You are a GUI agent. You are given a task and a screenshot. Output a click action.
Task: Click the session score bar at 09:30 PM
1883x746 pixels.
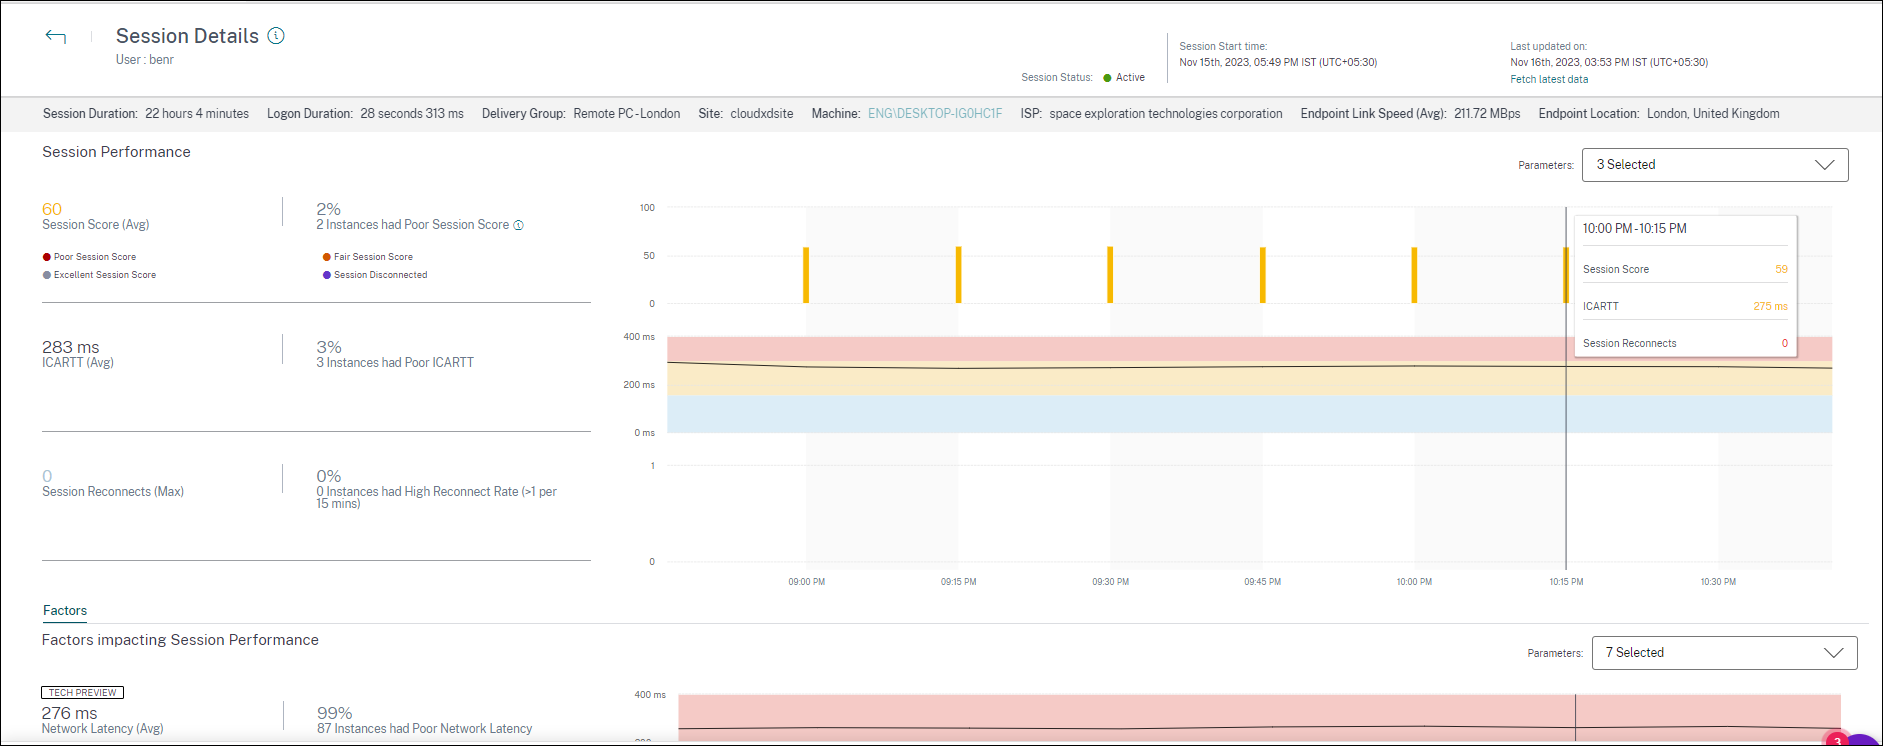(1110, 275)
